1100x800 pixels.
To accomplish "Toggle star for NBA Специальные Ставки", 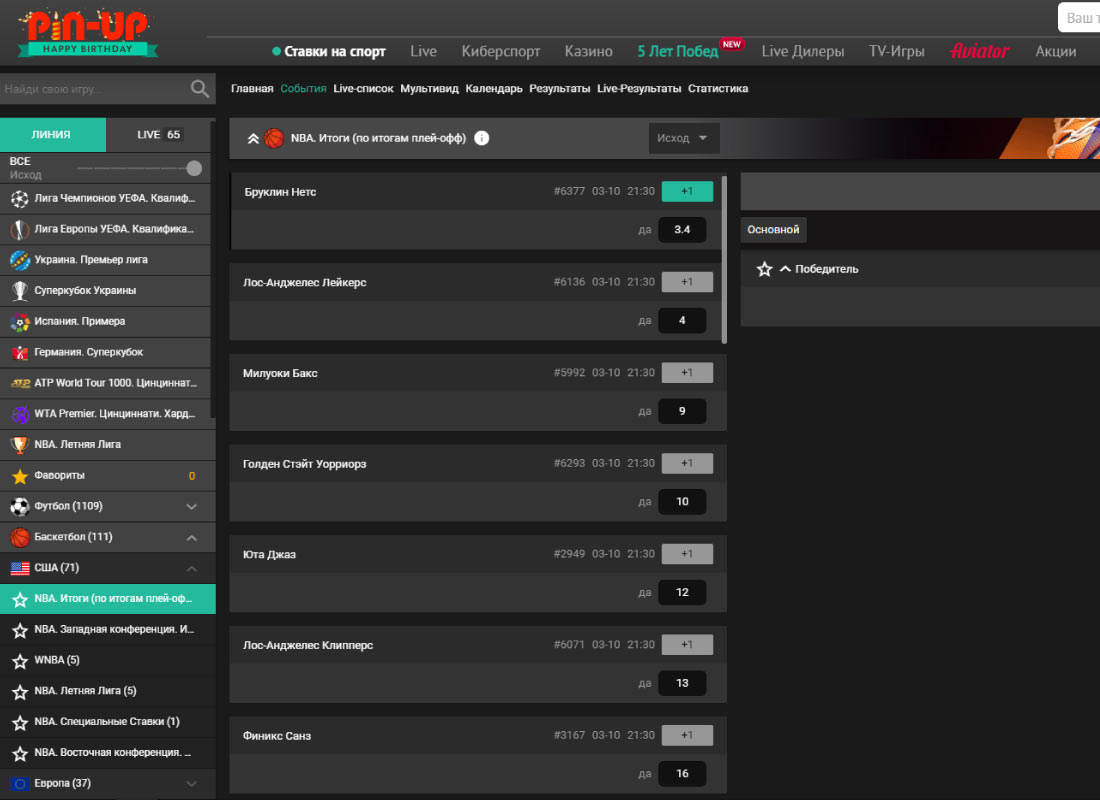I will pos(19,722).
